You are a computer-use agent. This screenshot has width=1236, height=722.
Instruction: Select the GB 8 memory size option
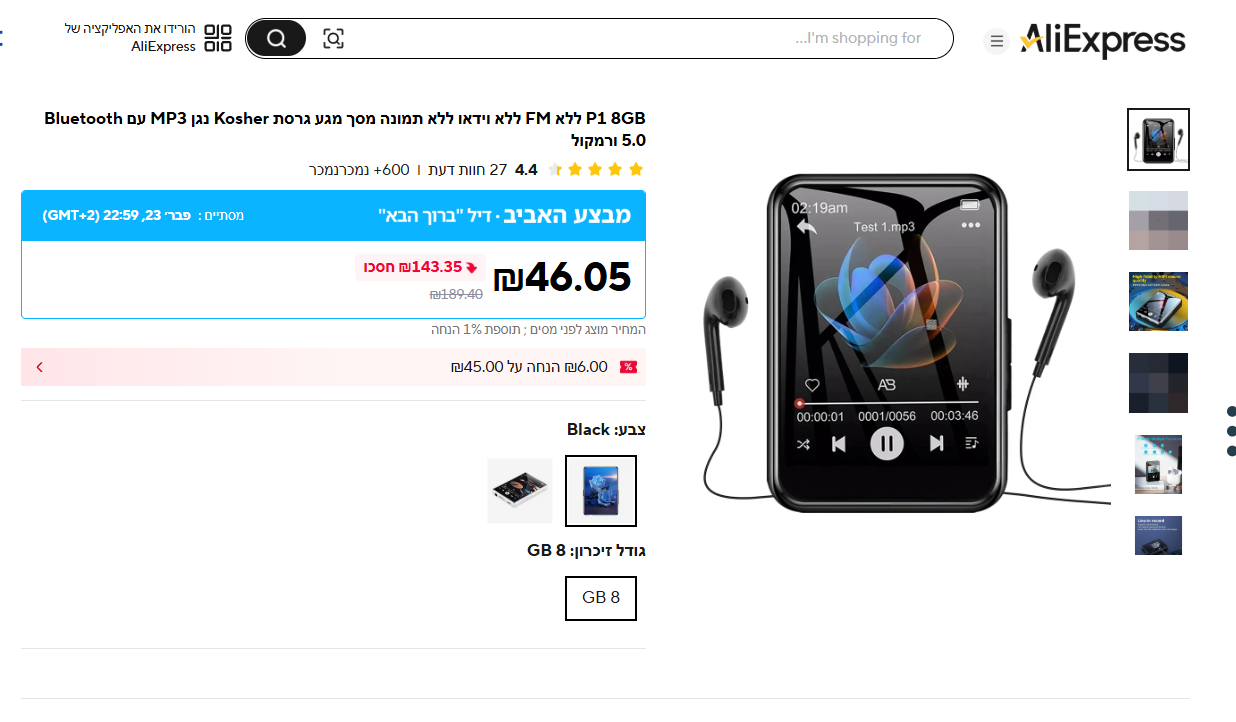(601, 598)
